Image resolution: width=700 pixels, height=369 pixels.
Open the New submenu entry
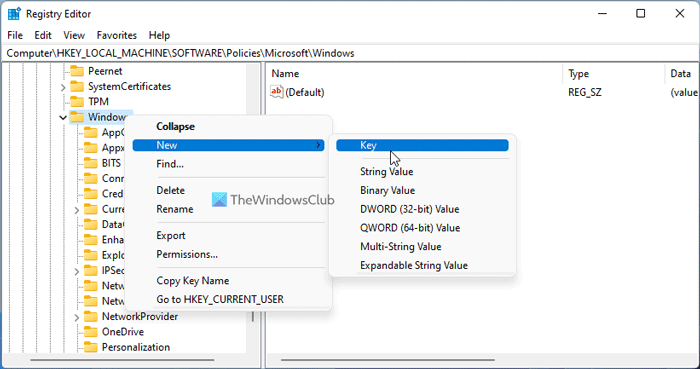pos(228,145)
